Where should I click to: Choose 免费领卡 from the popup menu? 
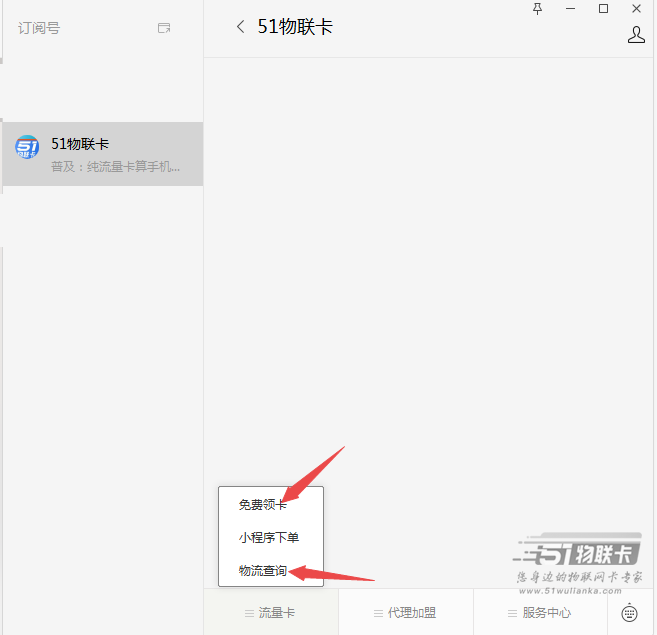pyautogui.click(x=263, y=505)
